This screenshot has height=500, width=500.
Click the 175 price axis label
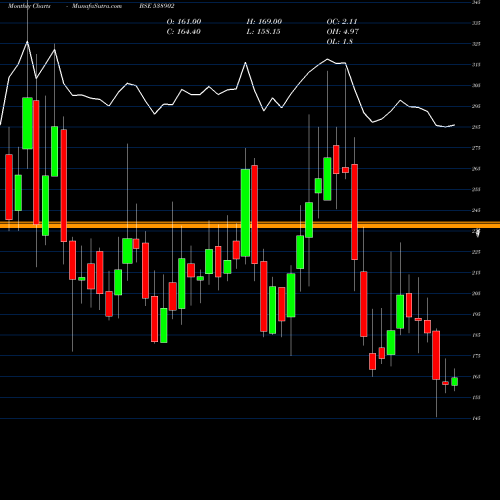[476, 356]
